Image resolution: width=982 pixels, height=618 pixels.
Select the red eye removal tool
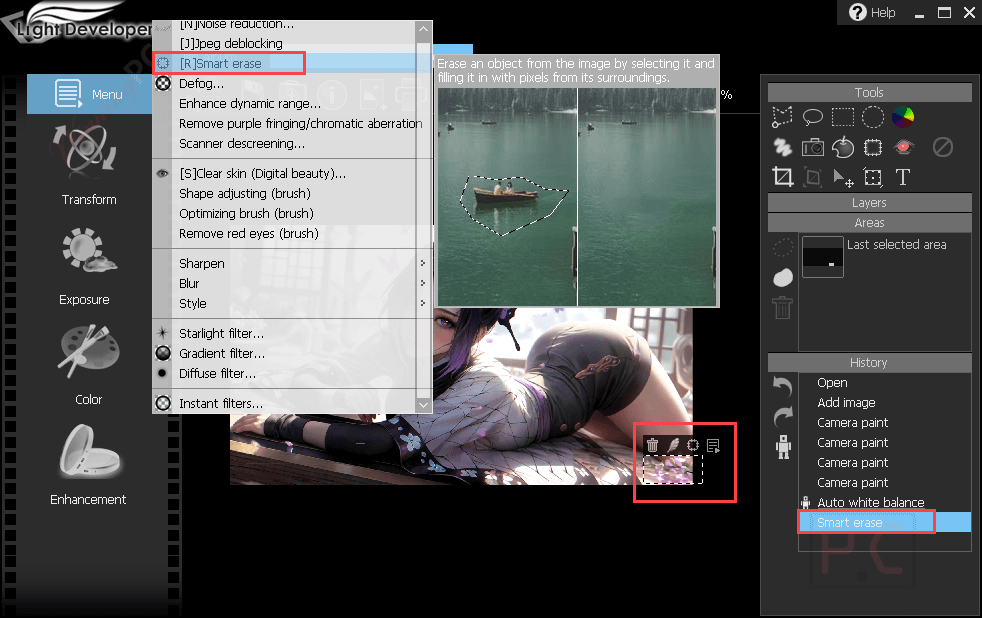click(902, 147)
